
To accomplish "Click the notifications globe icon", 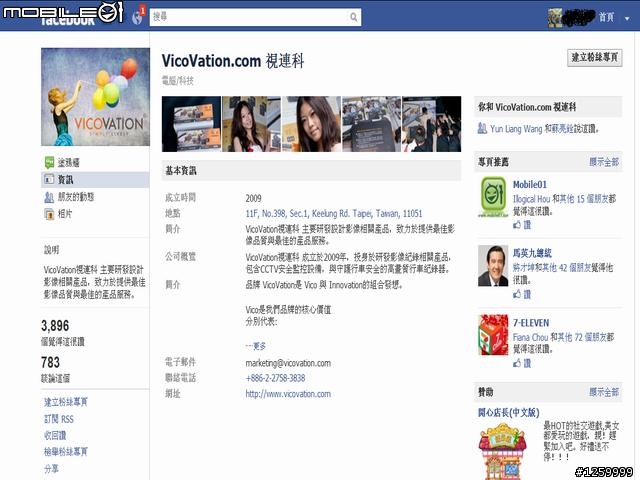I will coord(138,17).
